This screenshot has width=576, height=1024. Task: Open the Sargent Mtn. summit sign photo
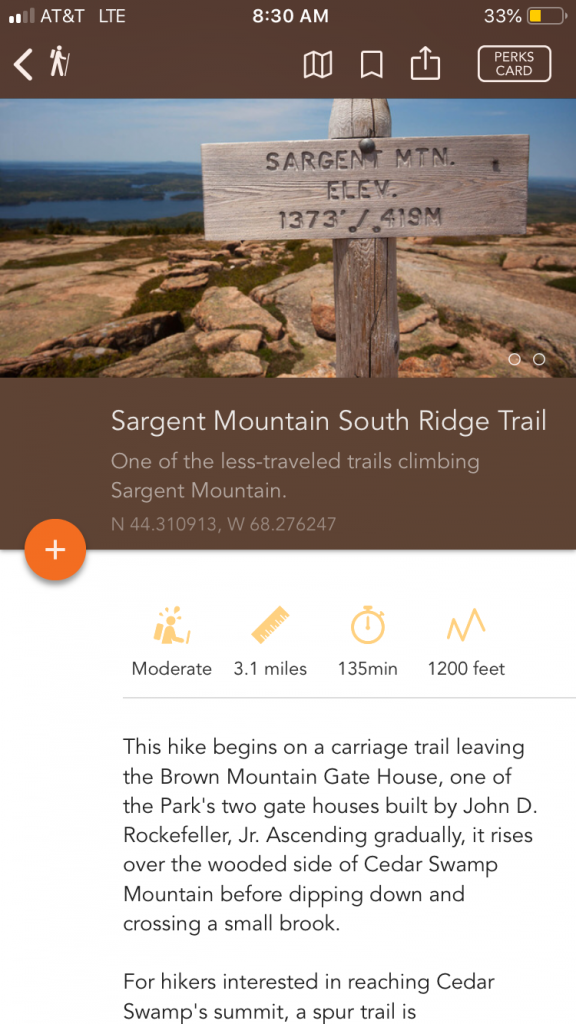coord(288,238)
